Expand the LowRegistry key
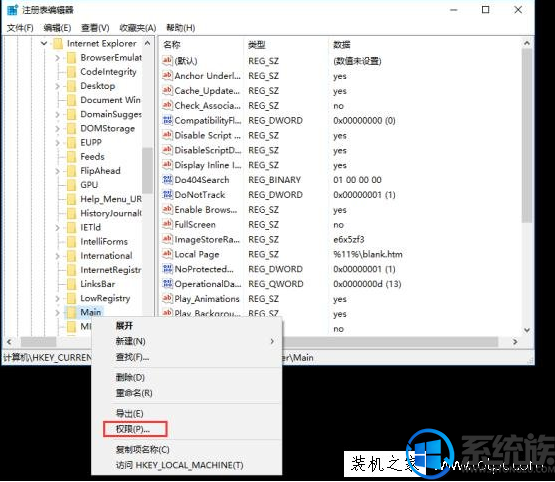The image size is (555, 482). click(x=58, y=298)
